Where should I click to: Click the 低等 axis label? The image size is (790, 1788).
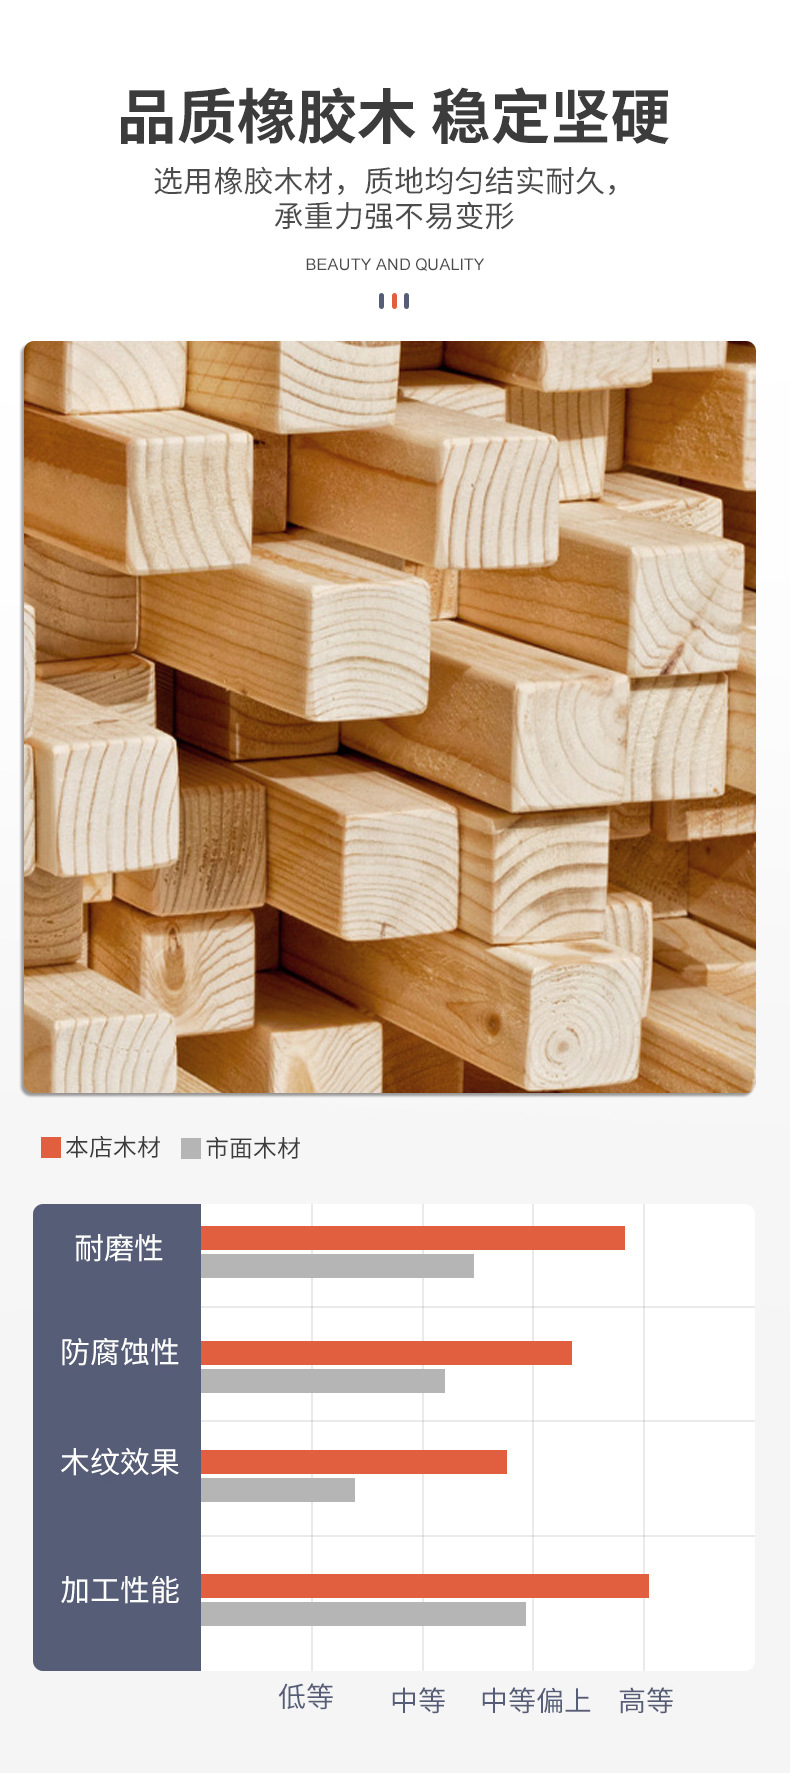point(306,1697)
